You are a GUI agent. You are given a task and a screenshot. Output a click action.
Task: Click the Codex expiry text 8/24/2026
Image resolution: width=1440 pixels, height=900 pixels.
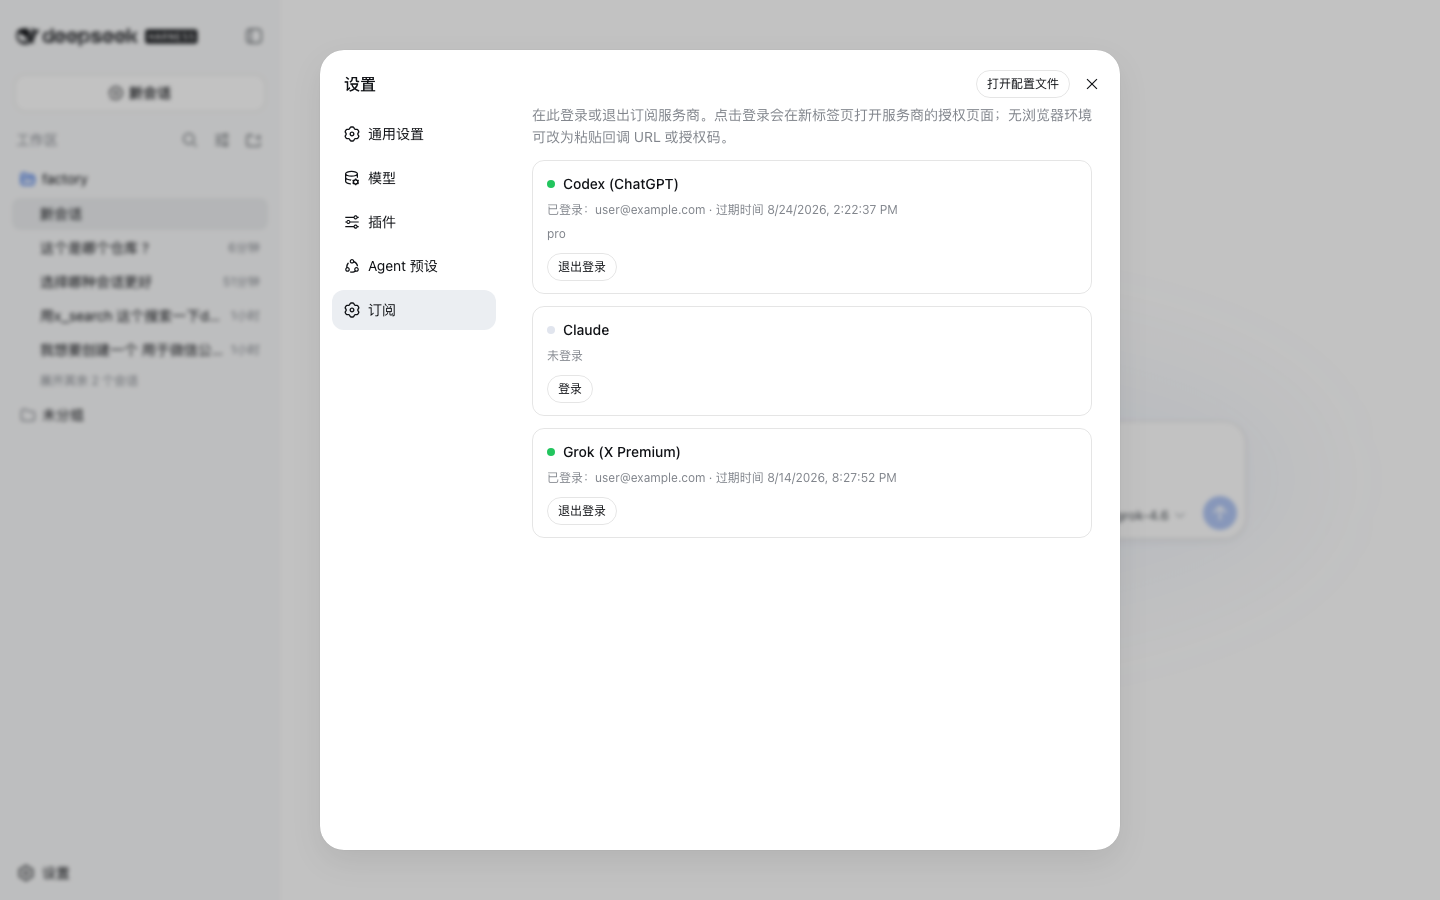pyautogui.click(x=807, y=210)
